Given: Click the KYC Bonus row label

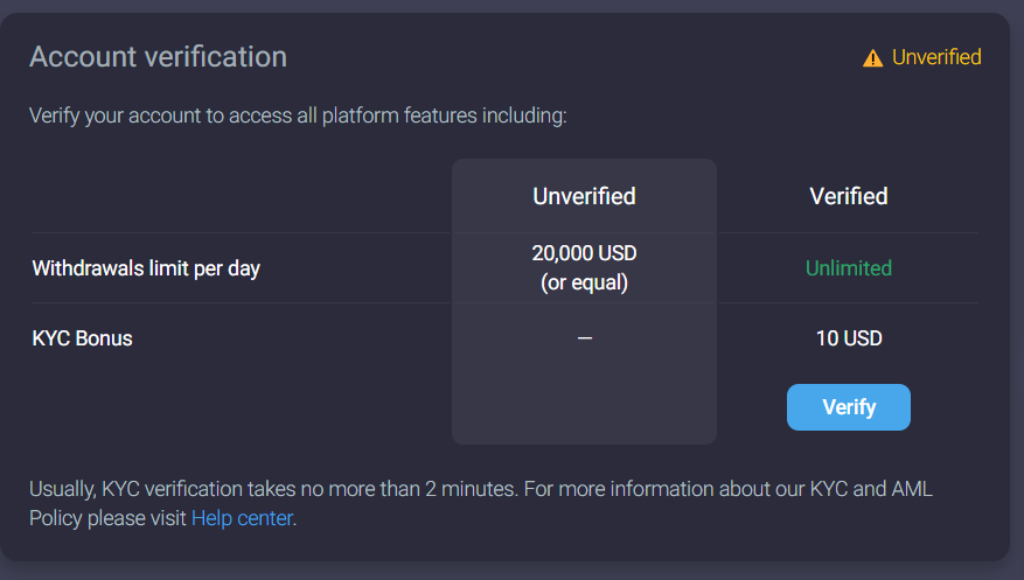Looking at the screenshot, I should click(80, 338).
